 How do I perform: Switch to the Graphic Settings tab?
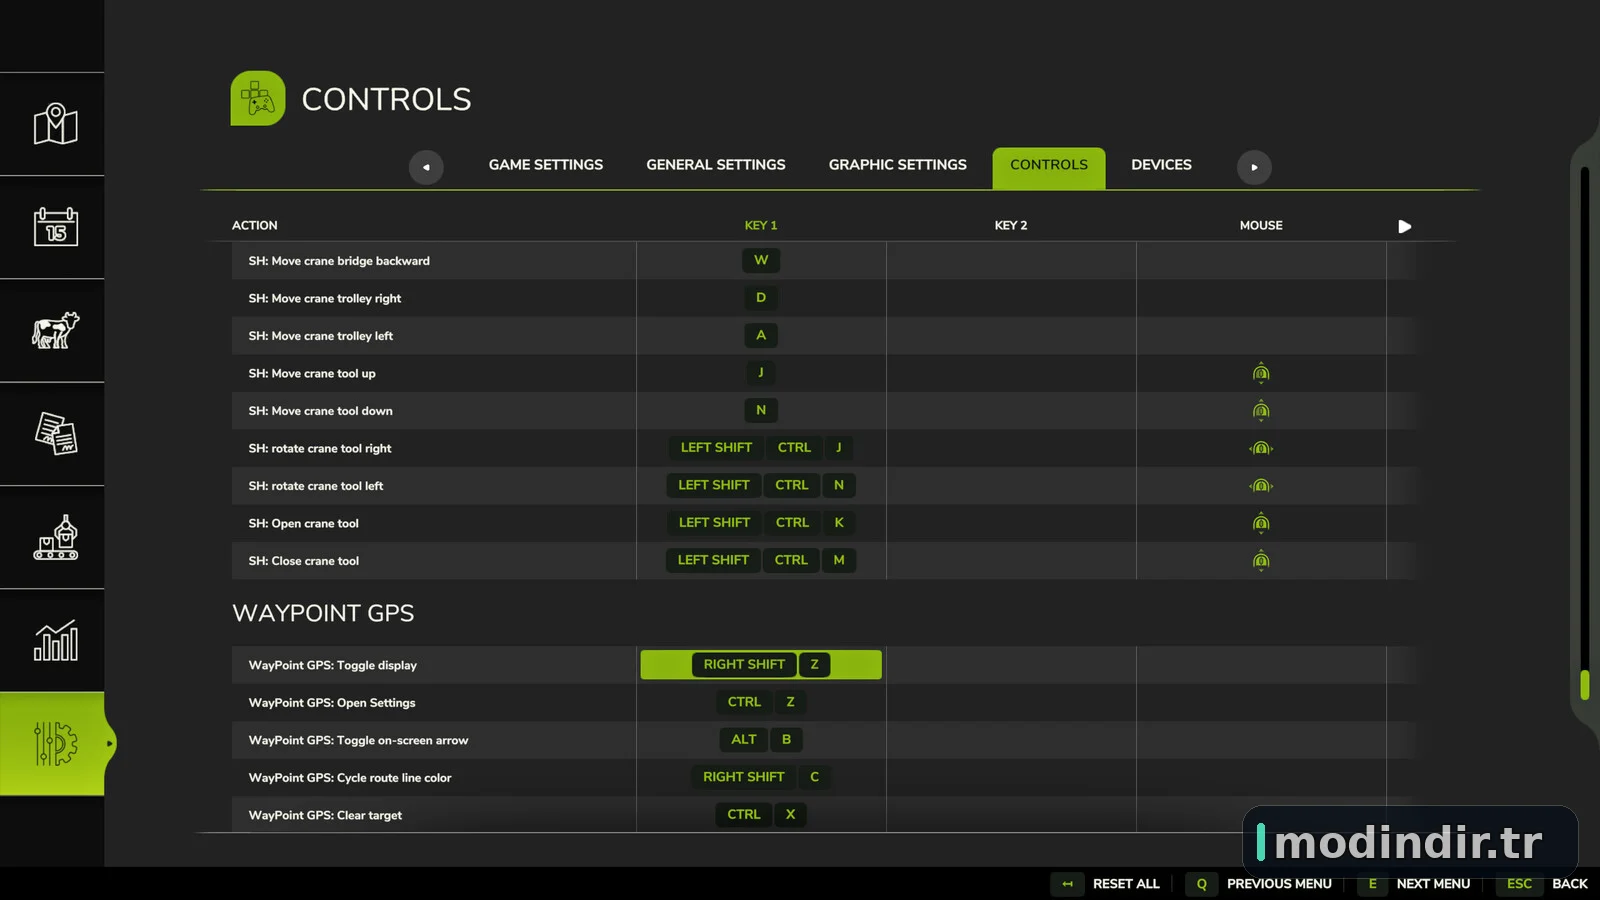point(898,165)
